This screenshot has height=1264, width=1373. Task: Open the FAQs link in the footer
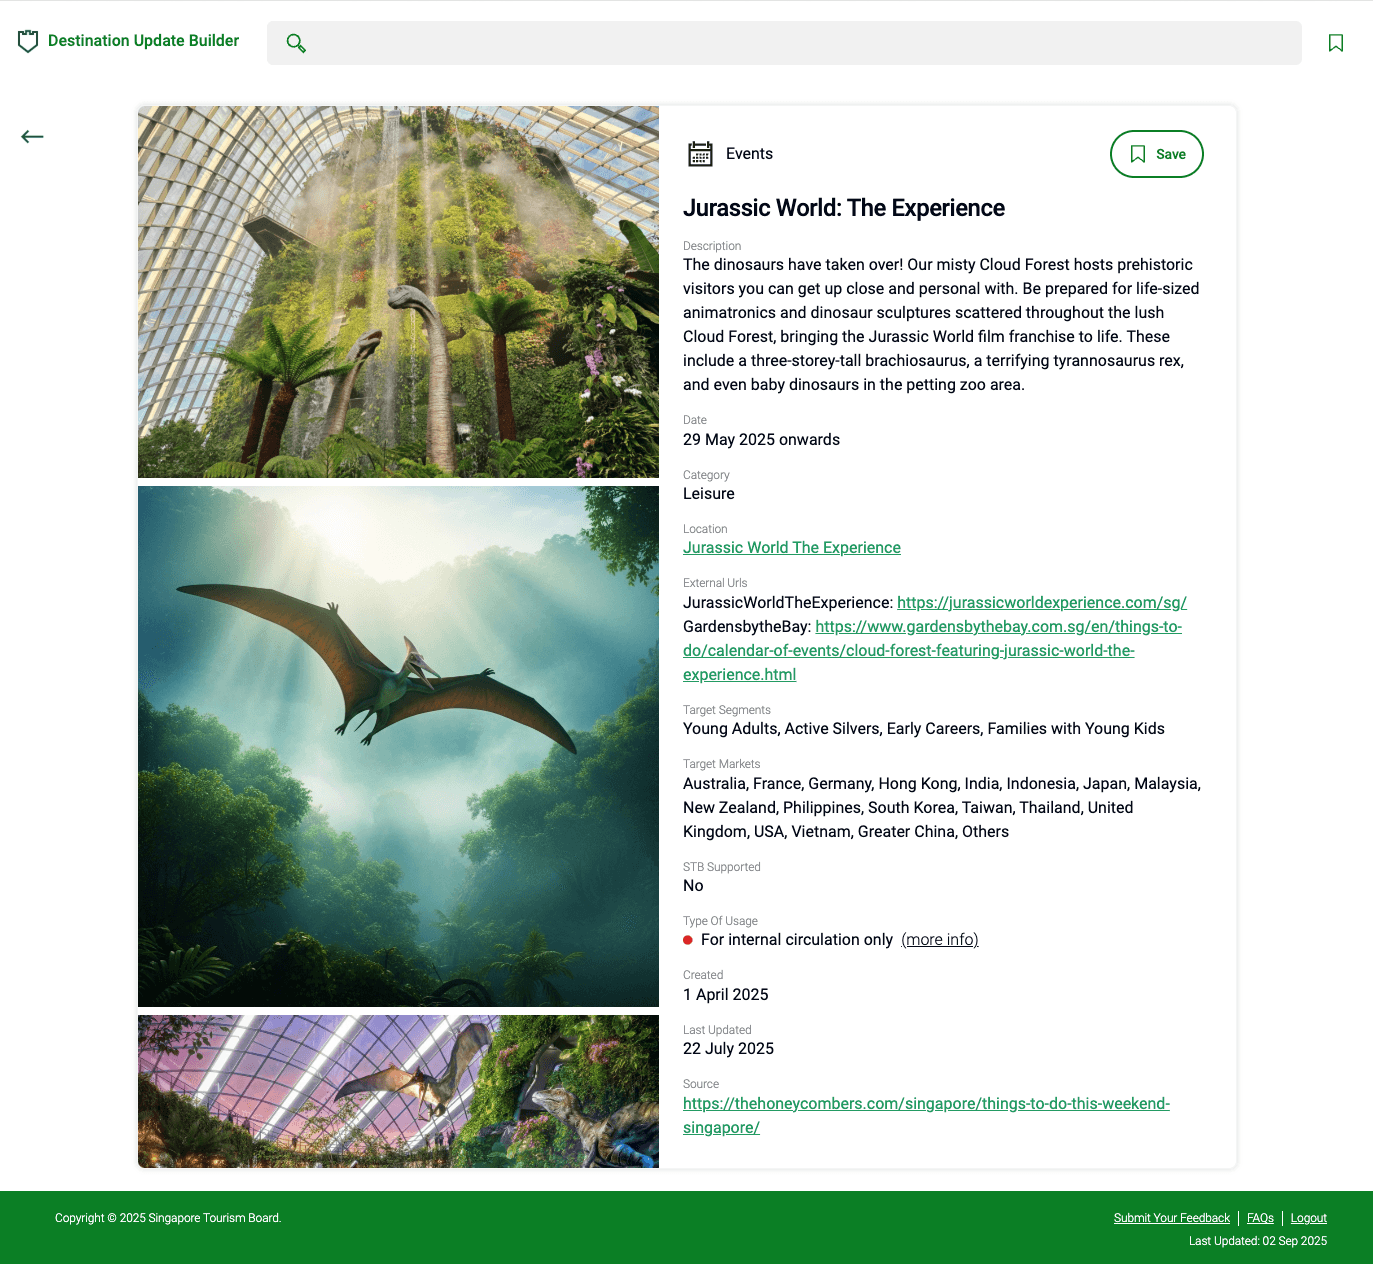click(1260, 1218)
